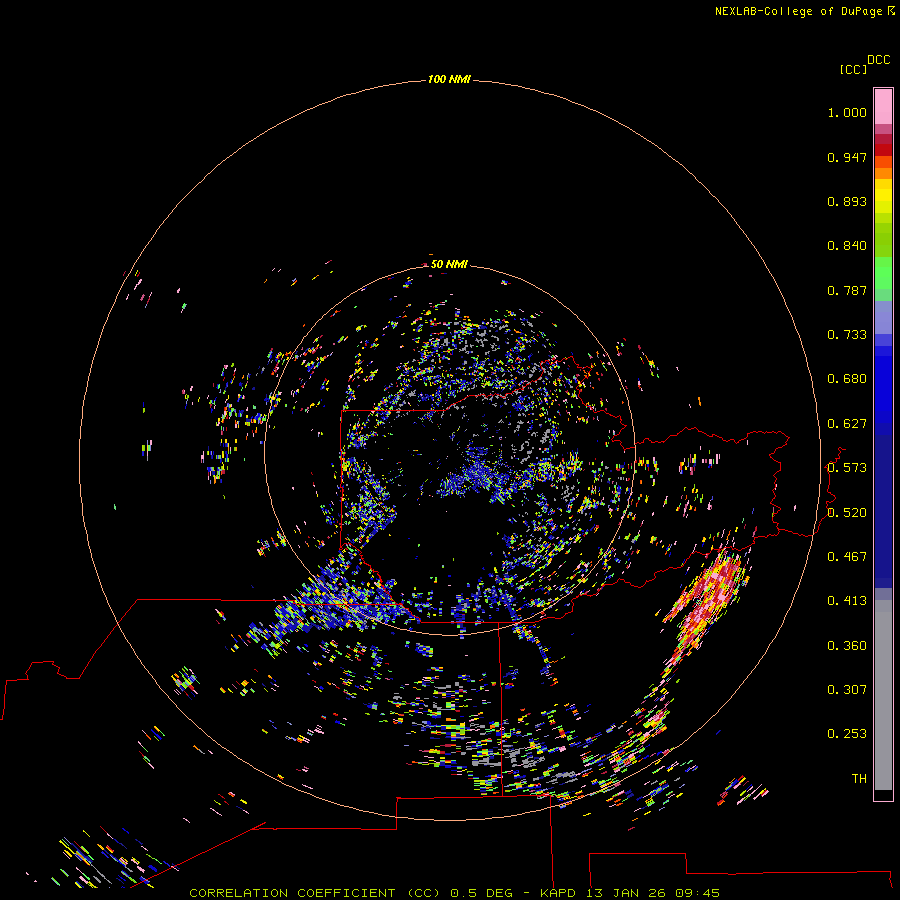Click the 0.467 legend value
The image size is (900, 900).
(x=847, y=557)
